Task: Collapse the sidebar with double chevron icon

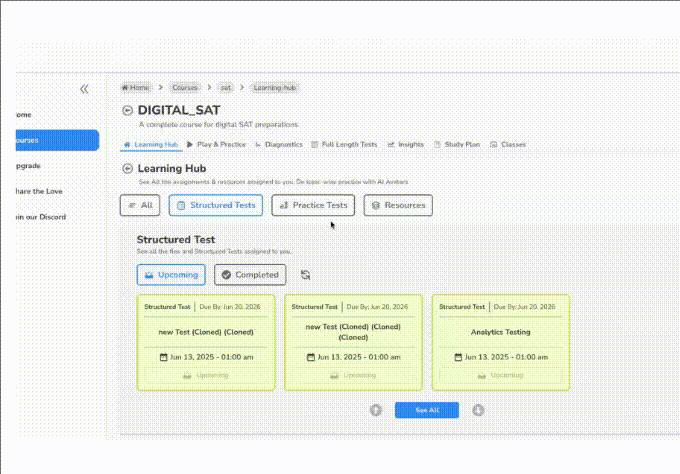Action: click(84, 89)
